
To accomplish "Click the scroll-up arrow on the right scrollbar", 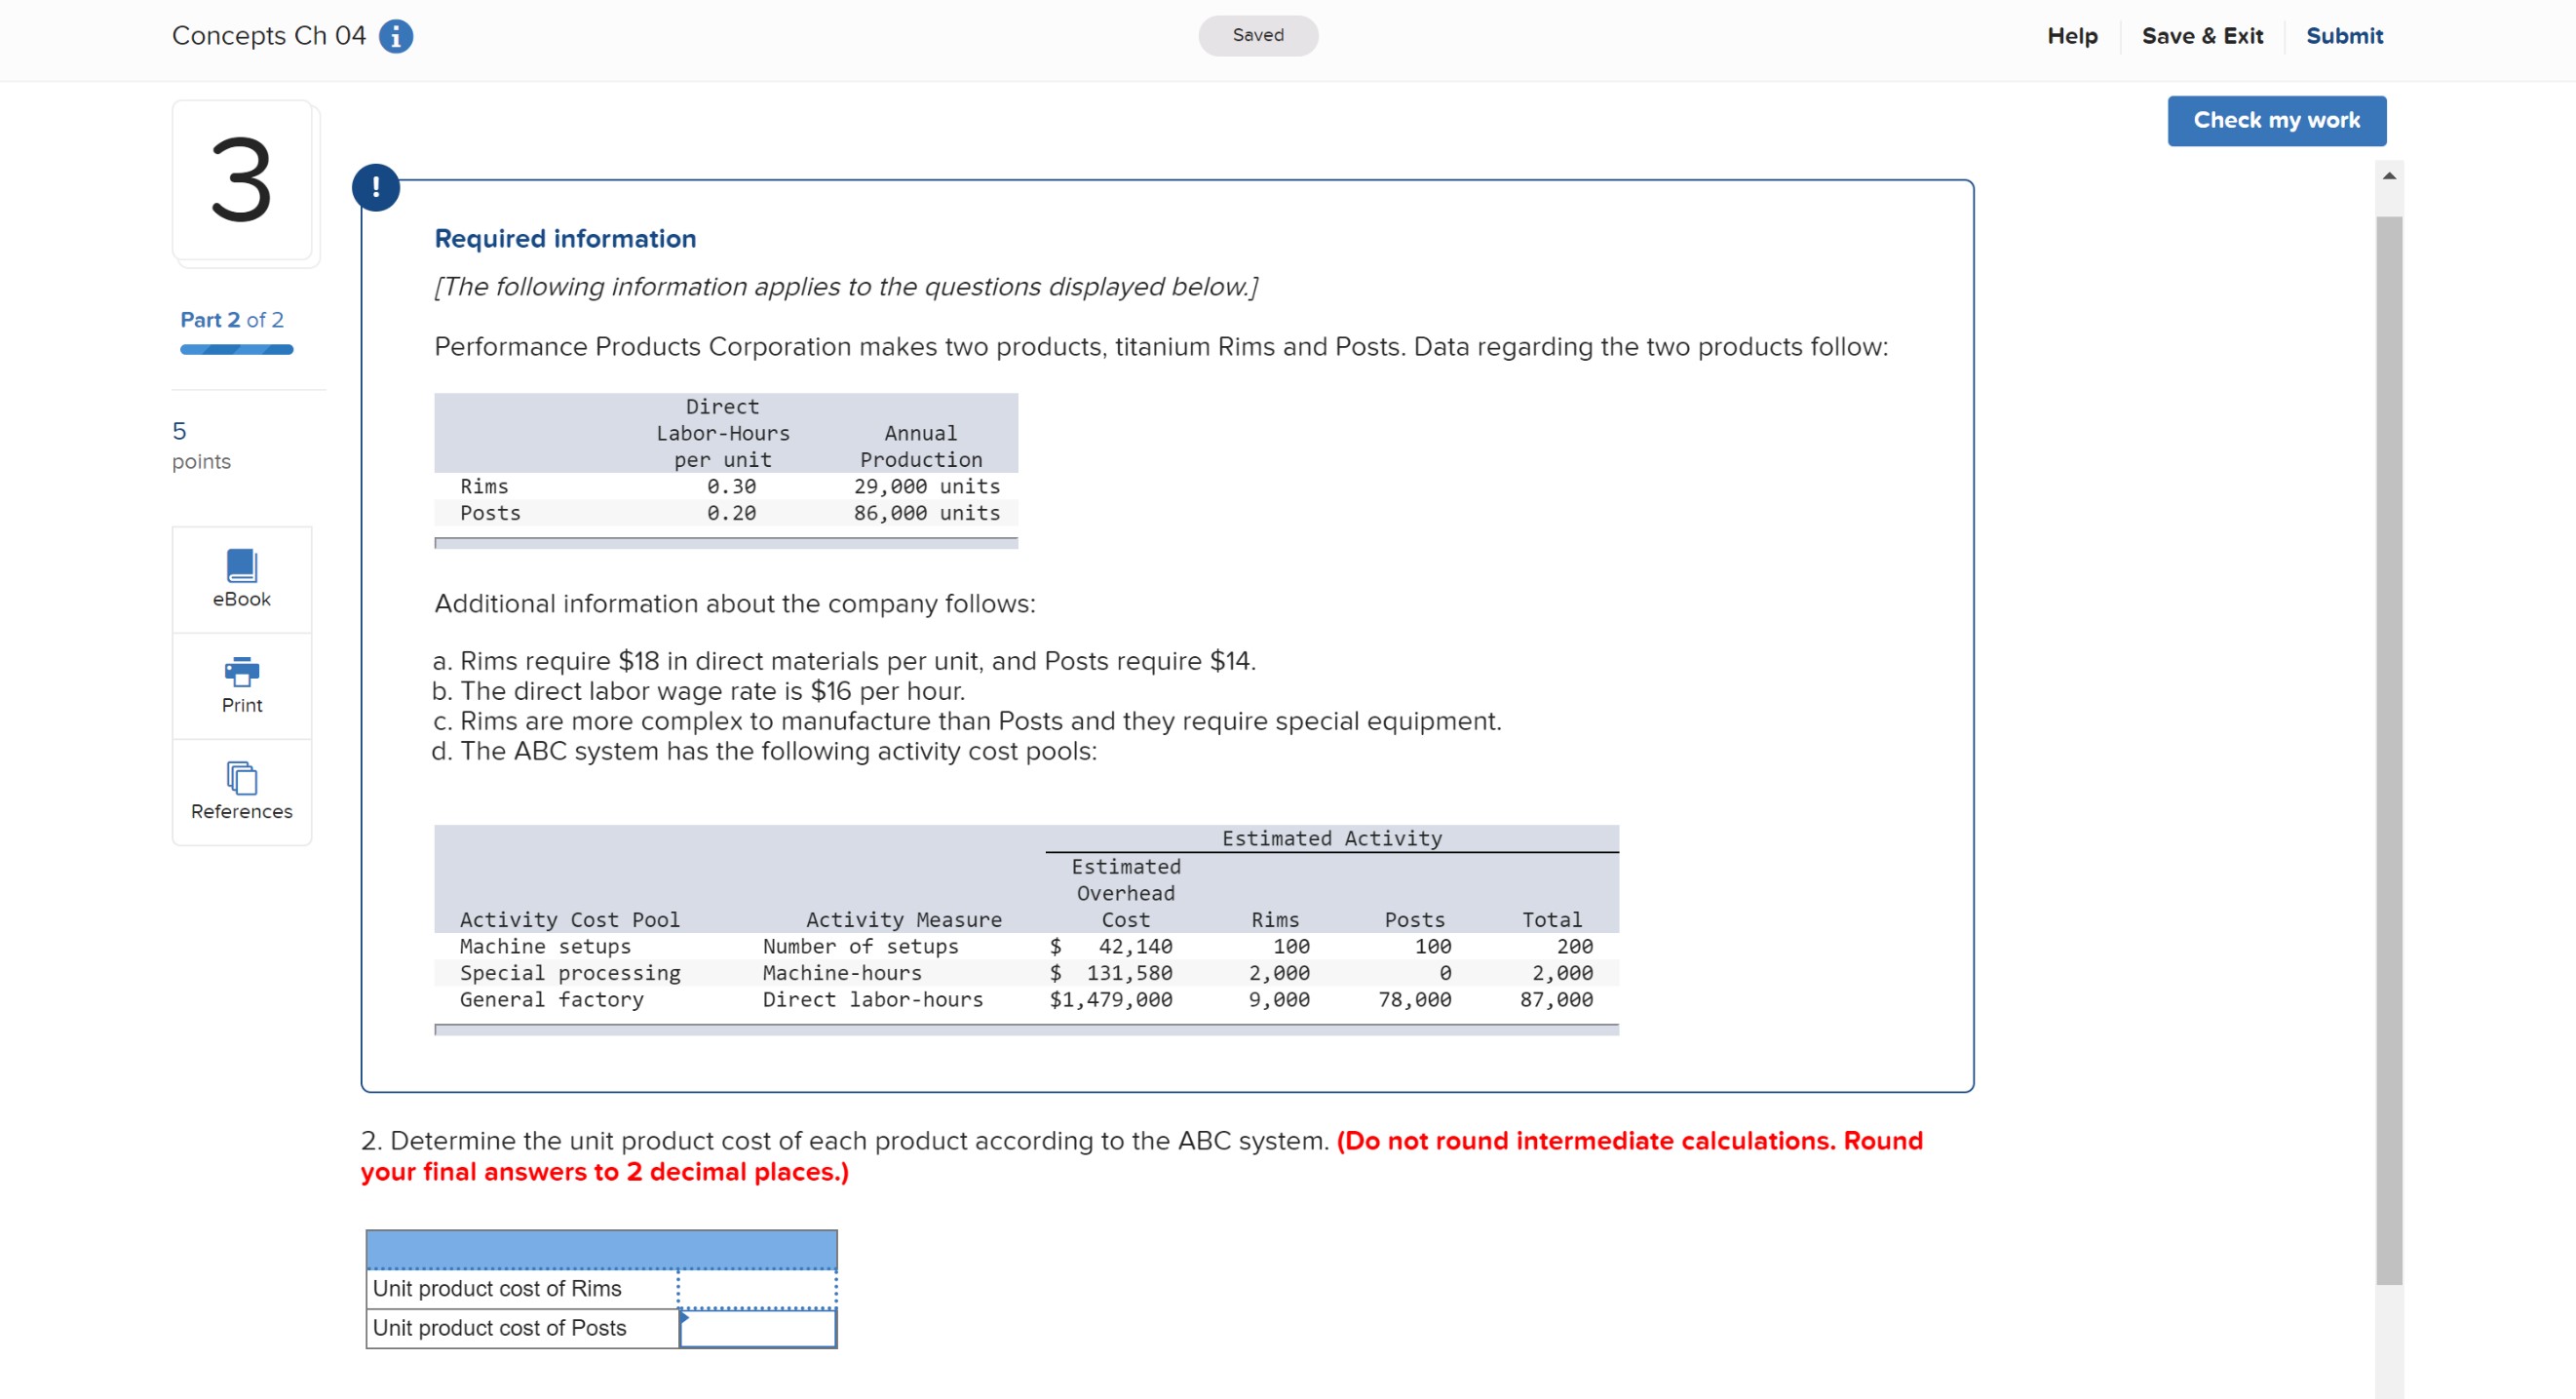I will tap(2391, 175).
